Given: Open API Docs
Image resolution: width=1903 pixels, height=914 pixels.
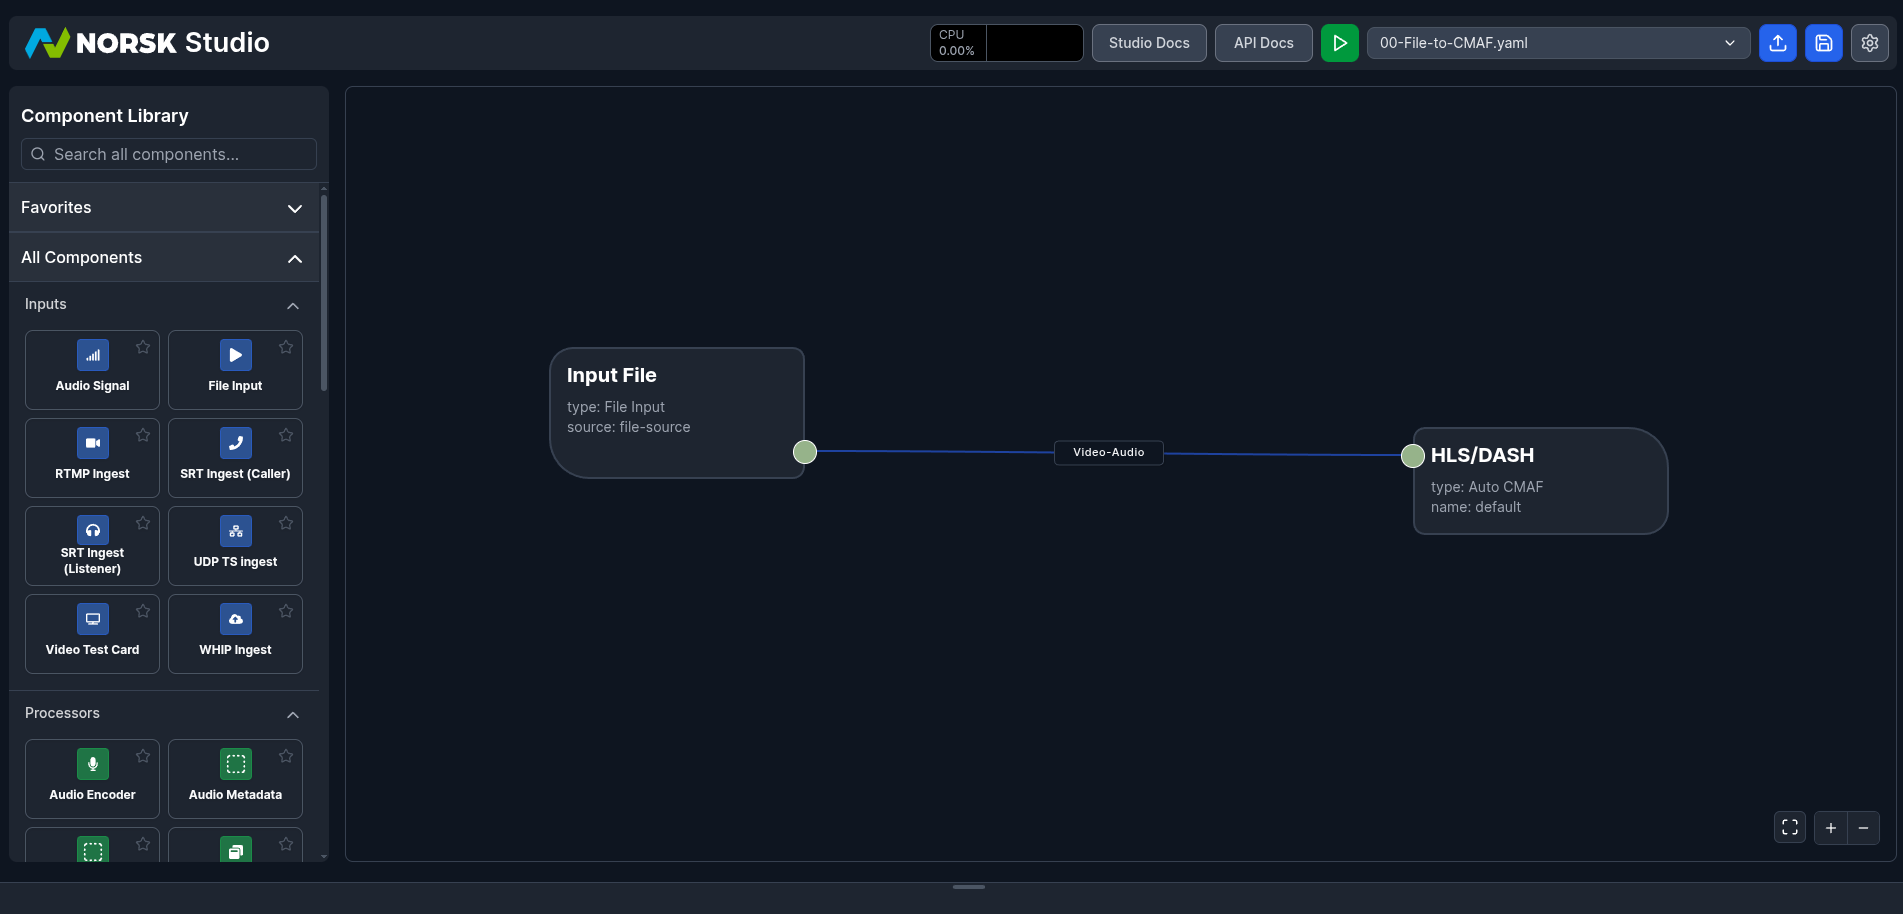Looking at the screenshot, I should 1263,43.
